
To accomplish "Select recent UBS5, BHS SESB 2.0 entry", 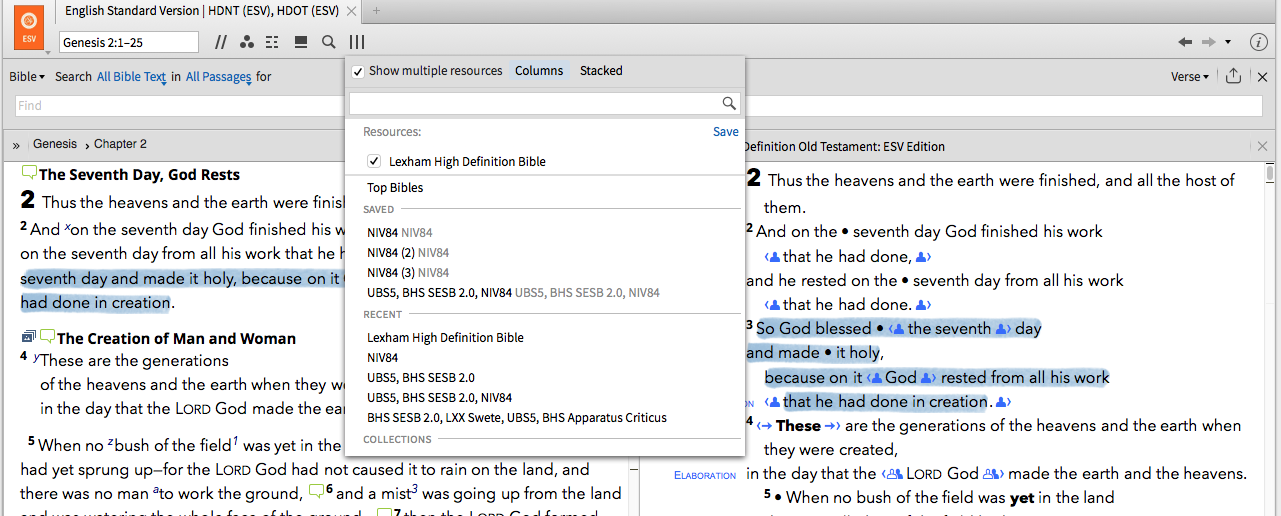I will coord(421,378).
